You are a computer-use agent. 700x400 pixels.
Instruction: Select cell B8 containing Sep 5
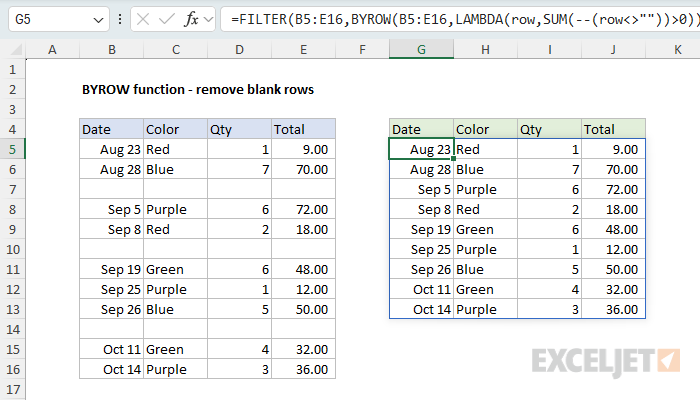click(112, 209)
